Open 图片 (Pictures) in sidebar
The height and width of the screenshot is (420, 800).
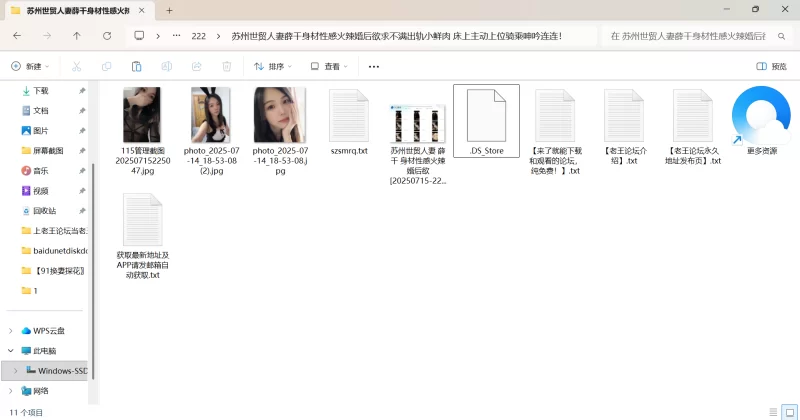click(x=40, y=131)
